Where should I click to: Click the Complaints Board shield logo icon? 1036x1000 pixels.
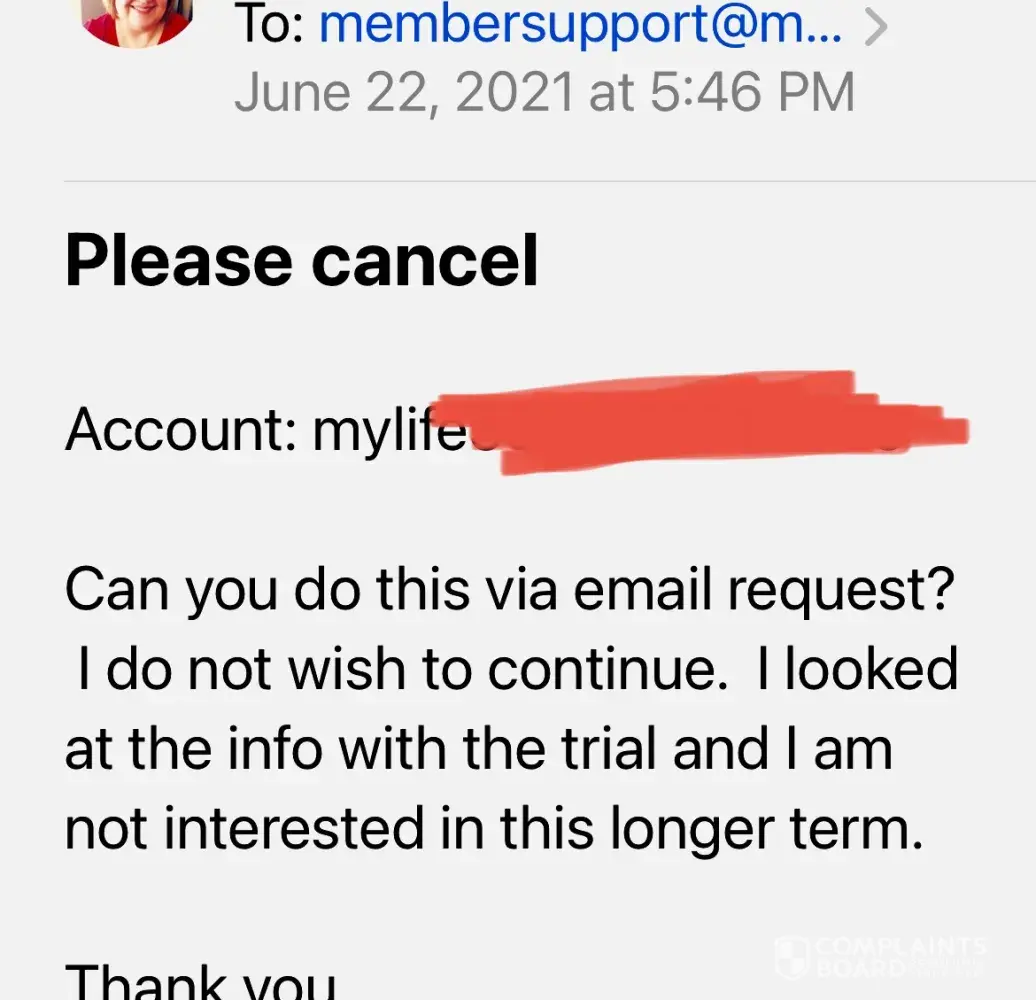click(x=792, y=956)
